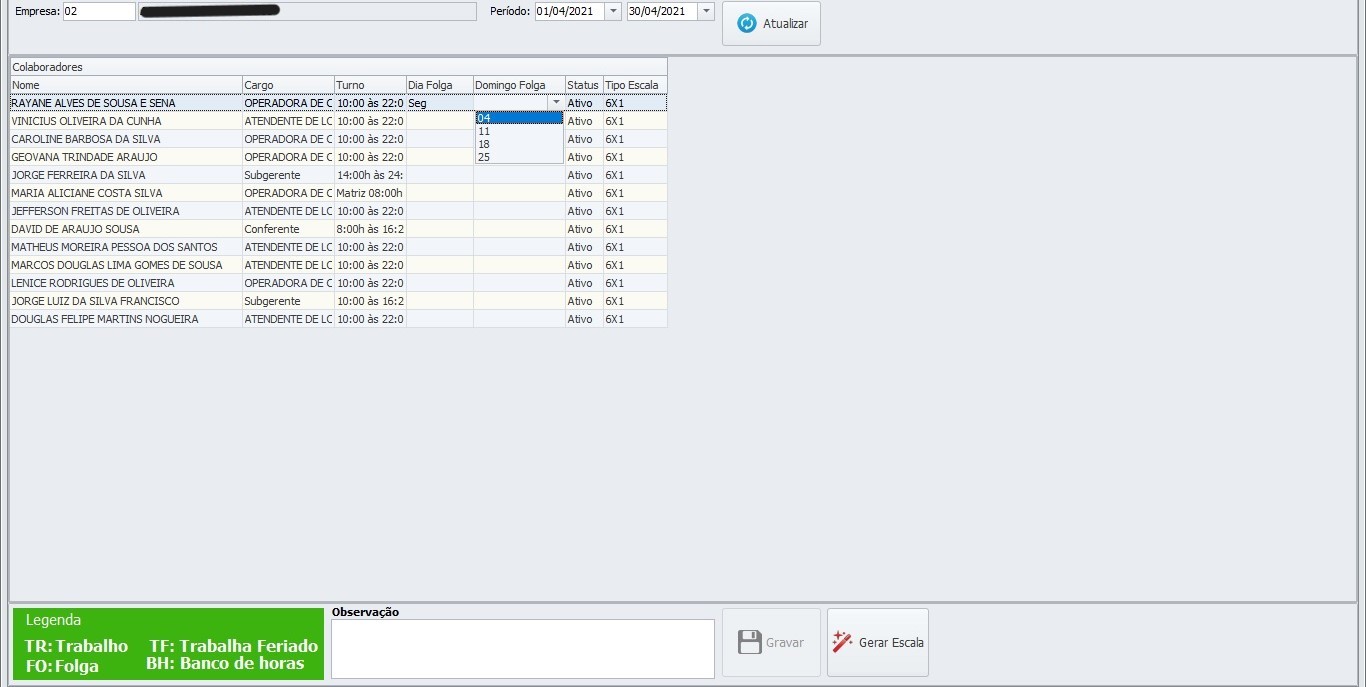Click the Atualizar refresh icon
The image size is (1366, 687).
pos(746,23)
